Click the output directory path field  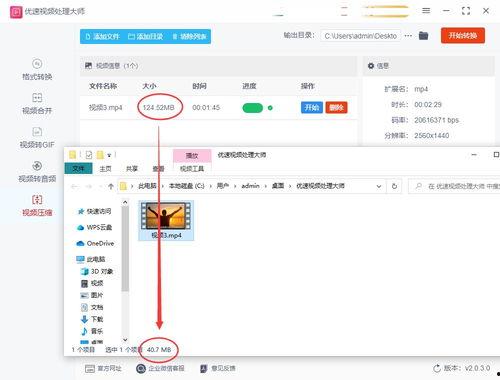[361, 36]
